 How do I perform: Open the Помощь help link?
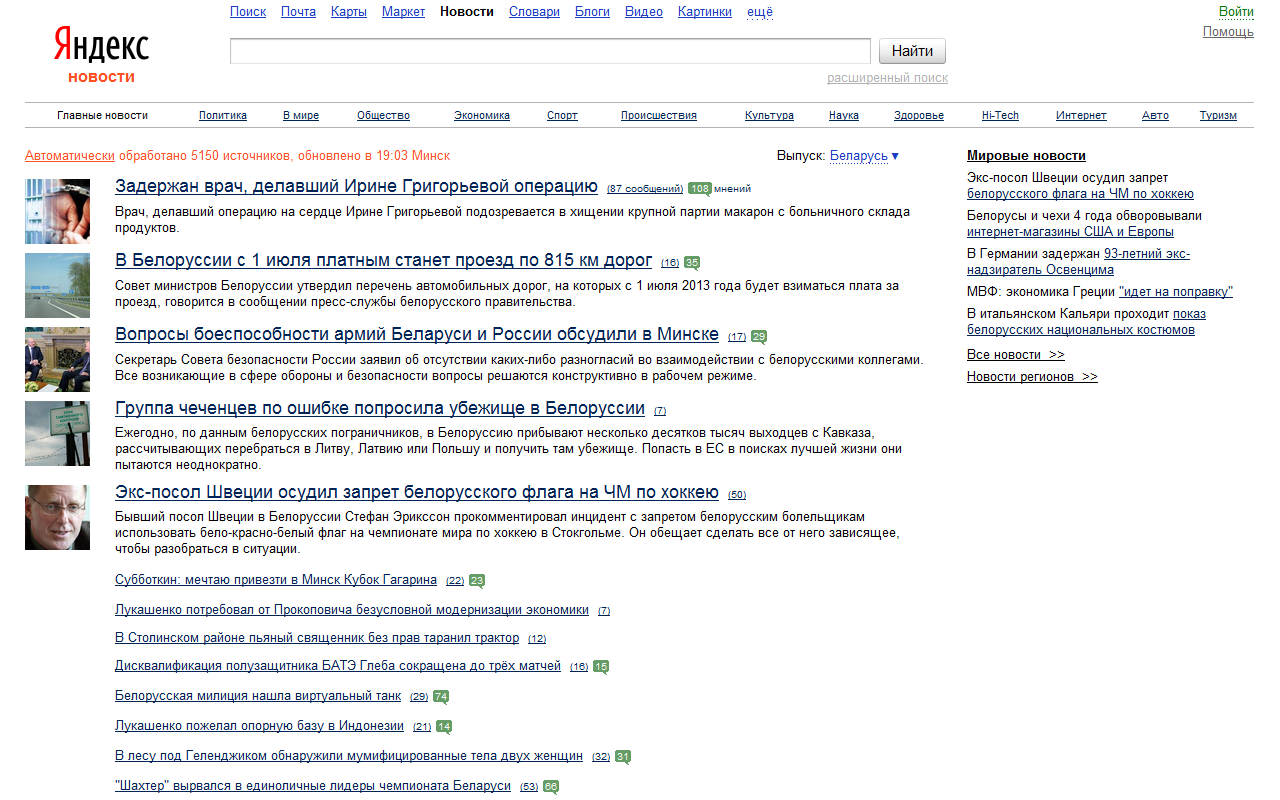pos(1228,32)
